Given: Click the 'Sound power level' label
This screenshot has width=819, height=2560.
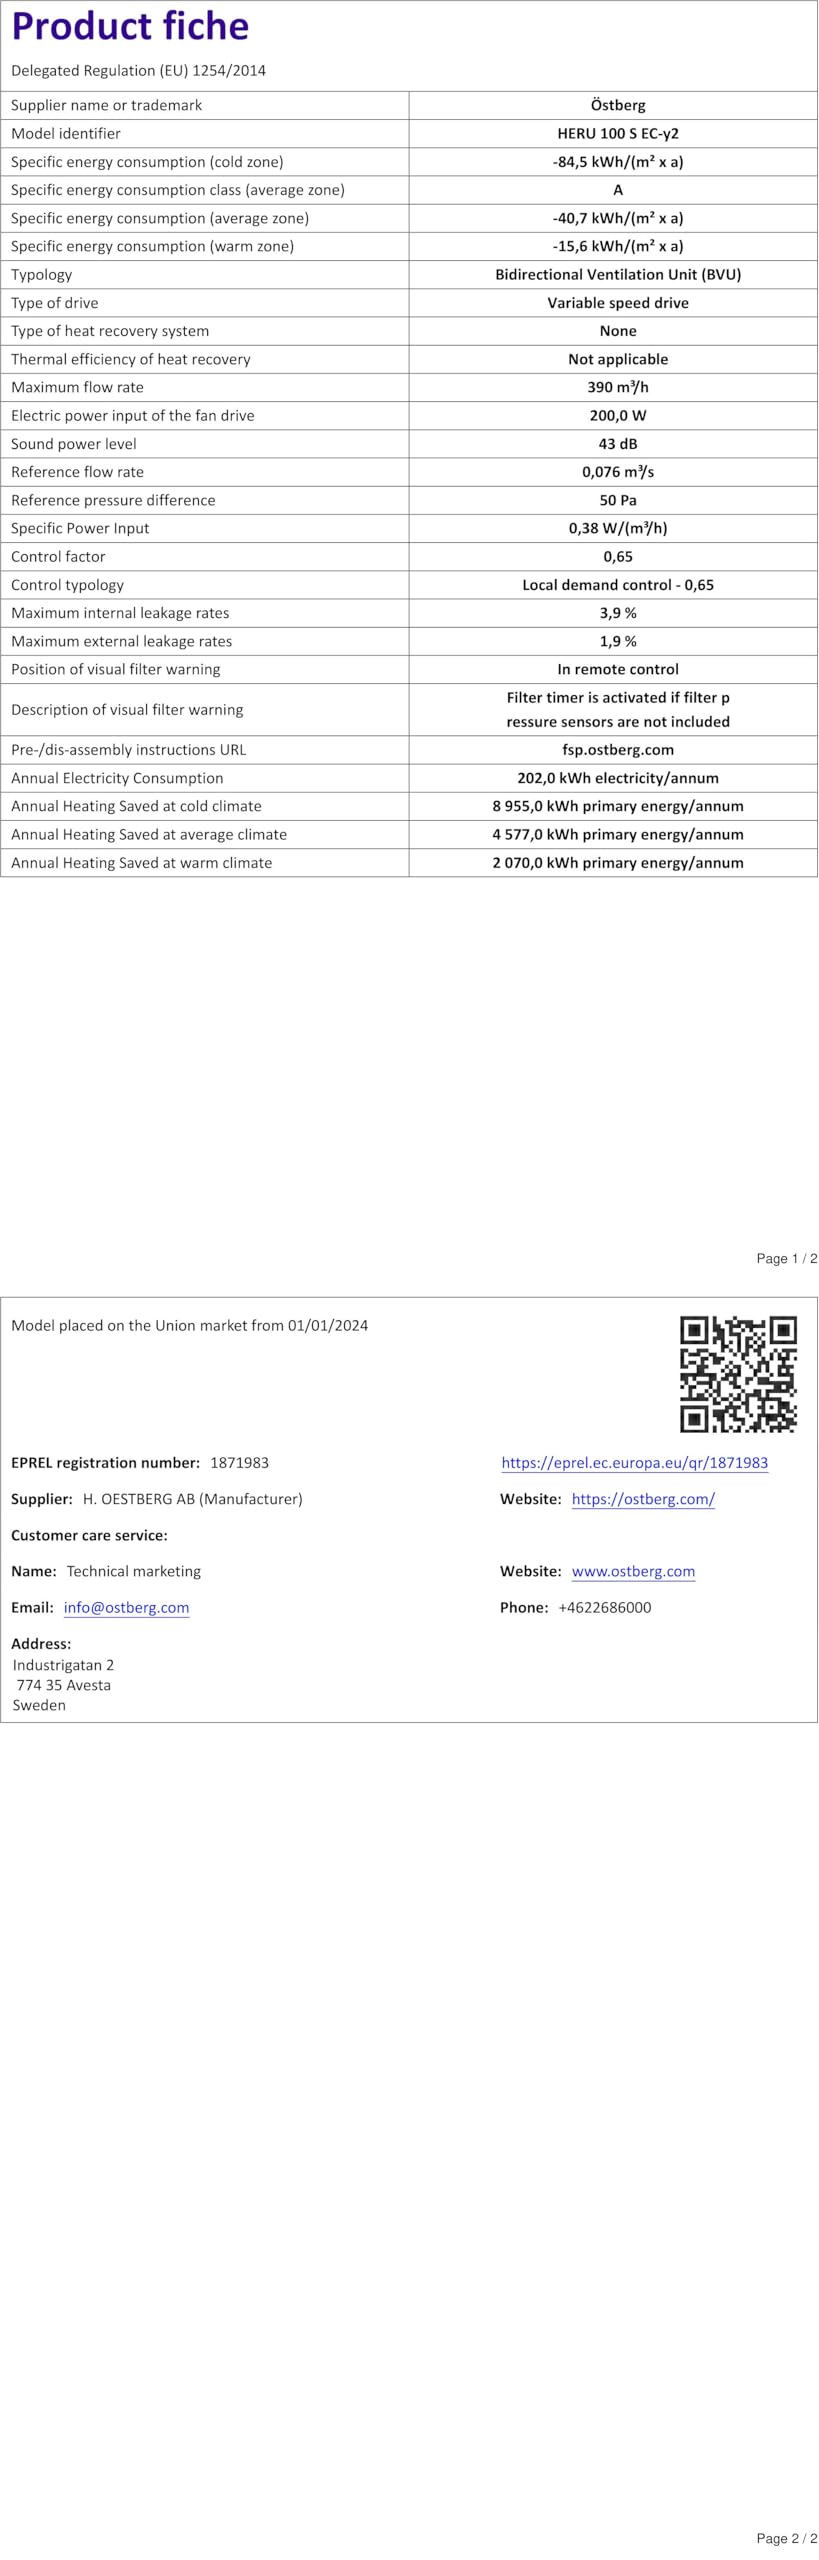Looking at the screenshot, I should tap(73, 443).
